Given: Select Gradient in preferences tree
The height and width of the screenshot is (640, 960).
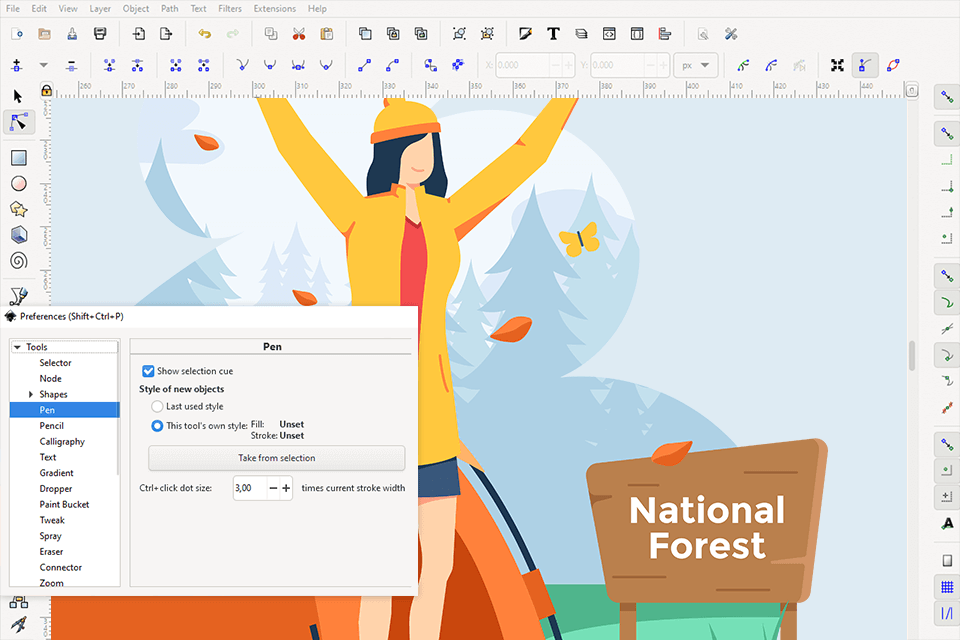Looking at the screenshot, I should 56,473.
